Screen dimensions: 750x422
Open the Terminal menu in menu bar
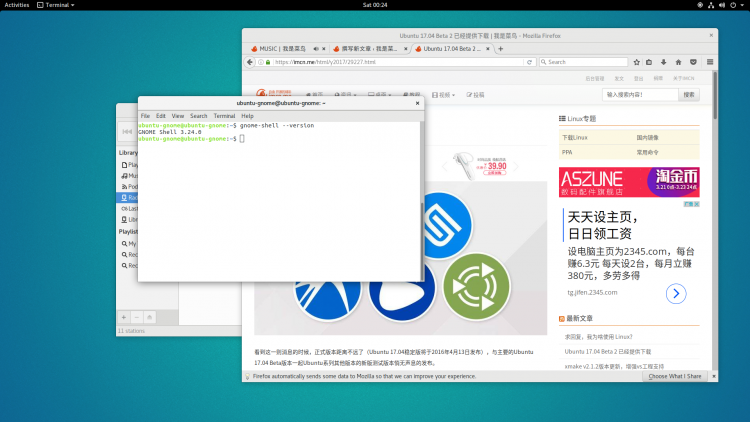point(224,116)
